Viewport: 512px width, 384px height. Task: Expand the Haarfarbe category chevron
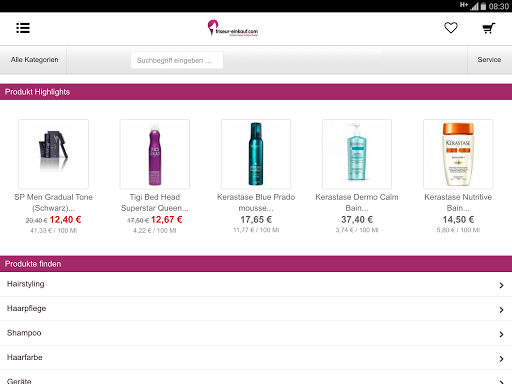coord(501,359)
